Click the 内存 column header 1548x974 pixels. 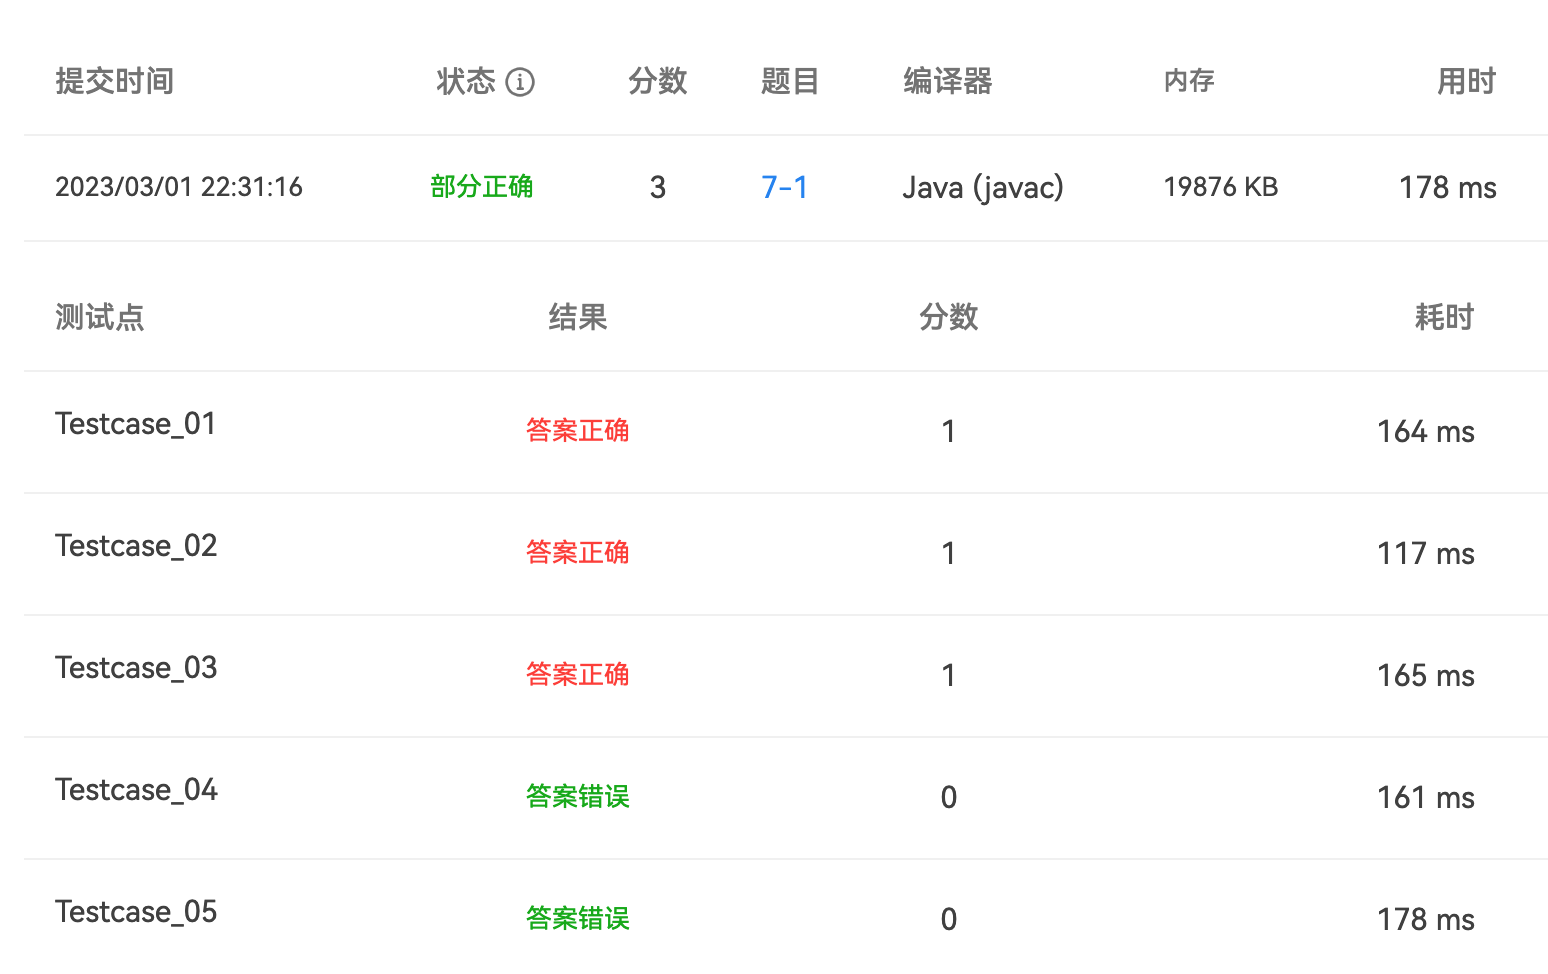coord(1189,81)
